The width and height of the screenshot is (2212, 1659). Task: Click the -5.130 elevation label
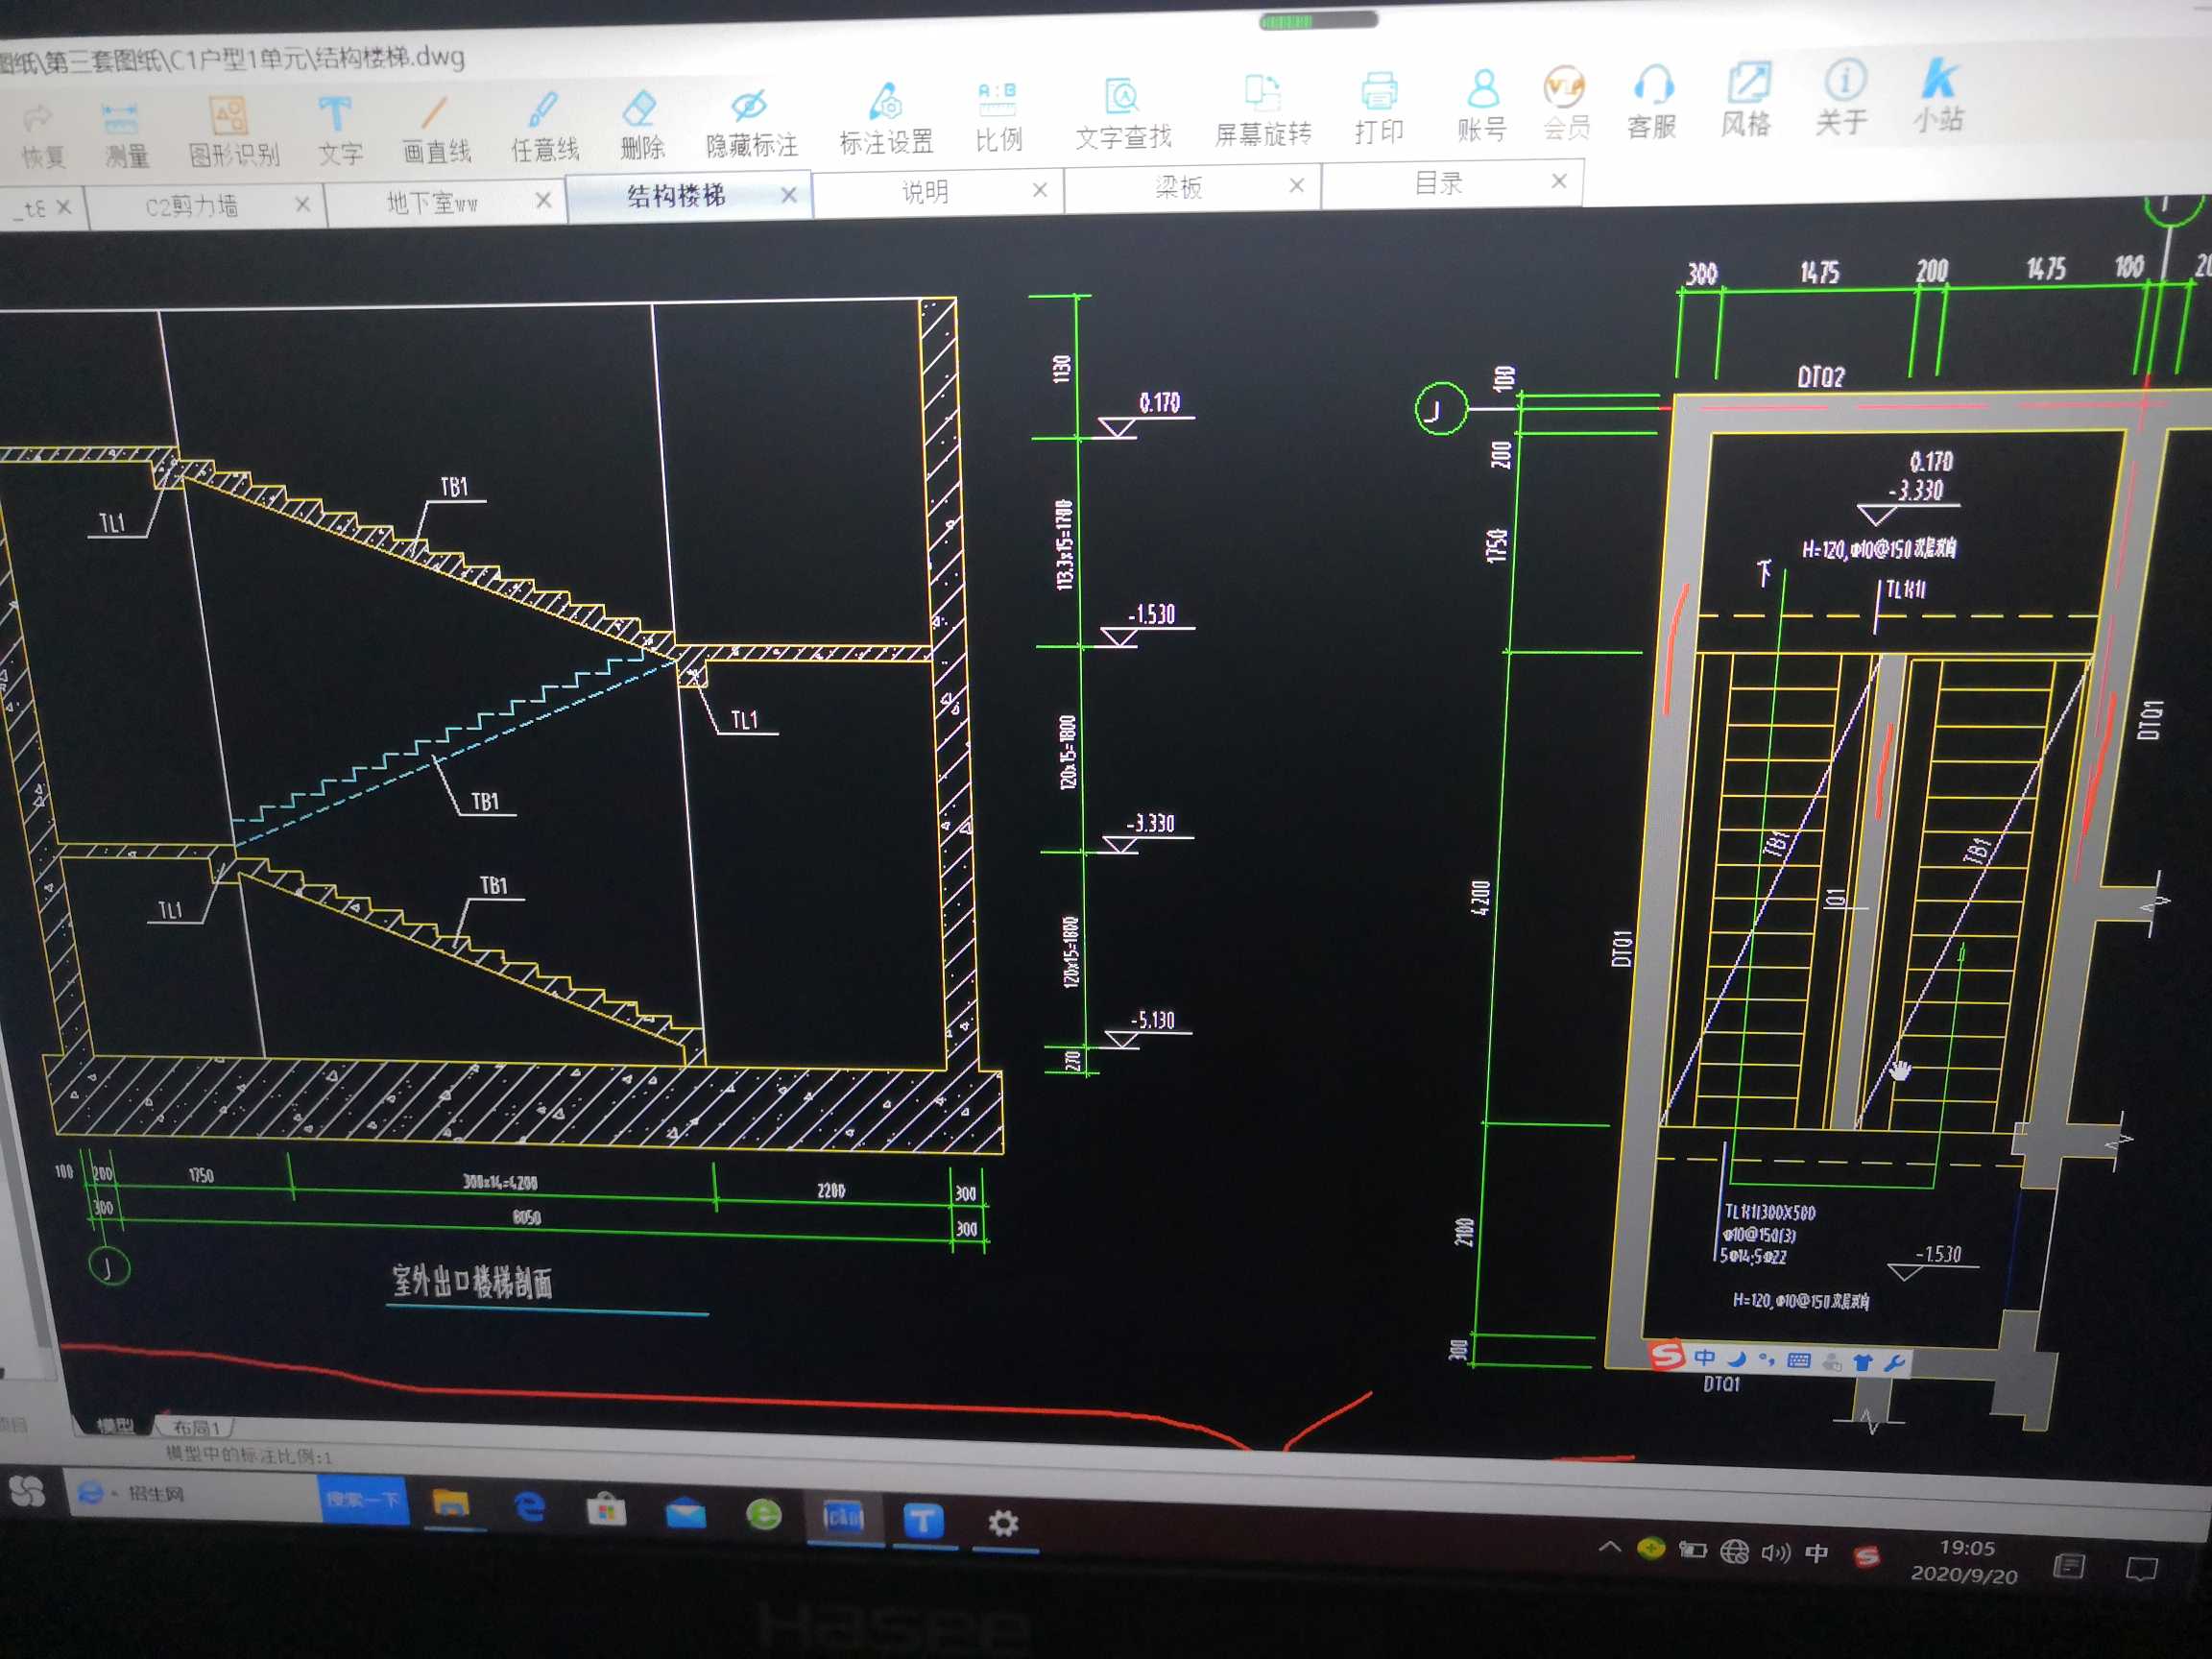[x=1152, y=1020]
